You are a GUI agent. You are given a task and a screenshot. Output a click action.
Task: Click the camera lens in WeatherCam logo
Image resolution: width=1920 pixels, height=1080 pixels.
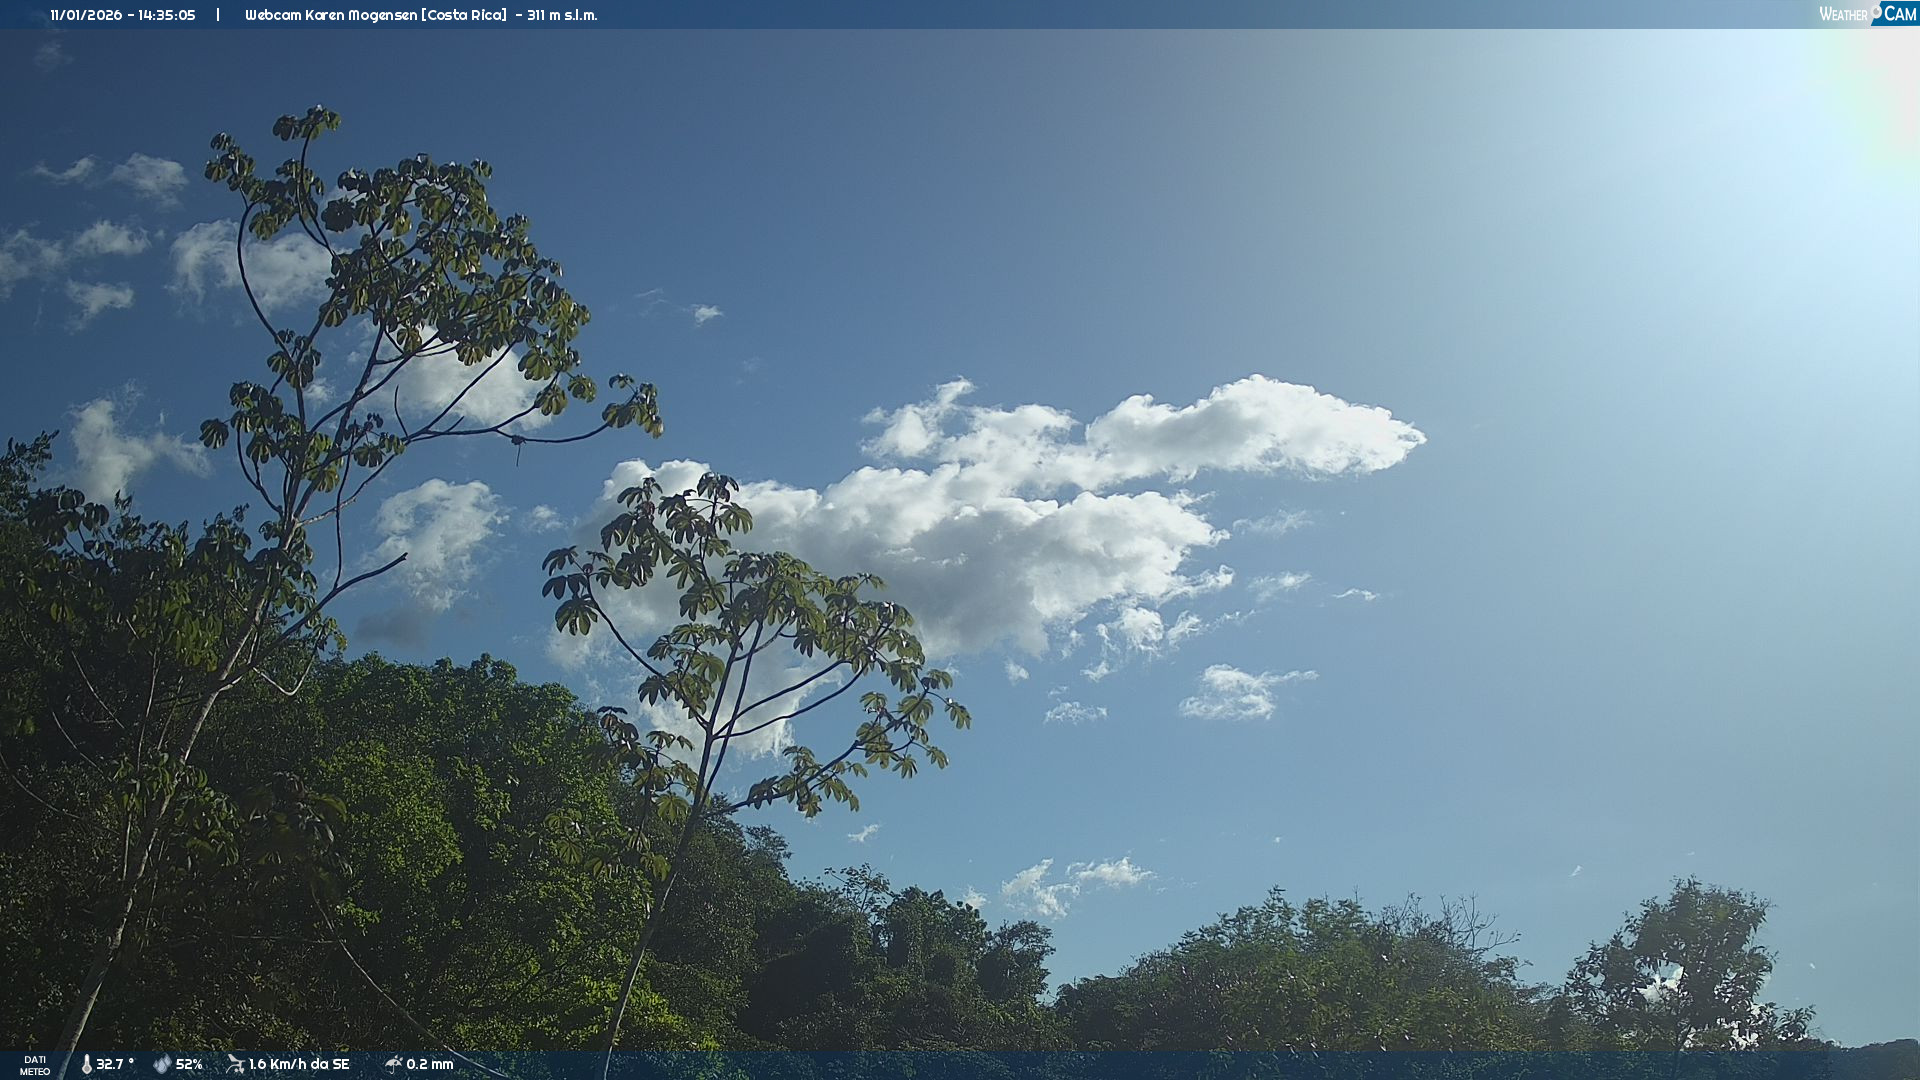1876,11
